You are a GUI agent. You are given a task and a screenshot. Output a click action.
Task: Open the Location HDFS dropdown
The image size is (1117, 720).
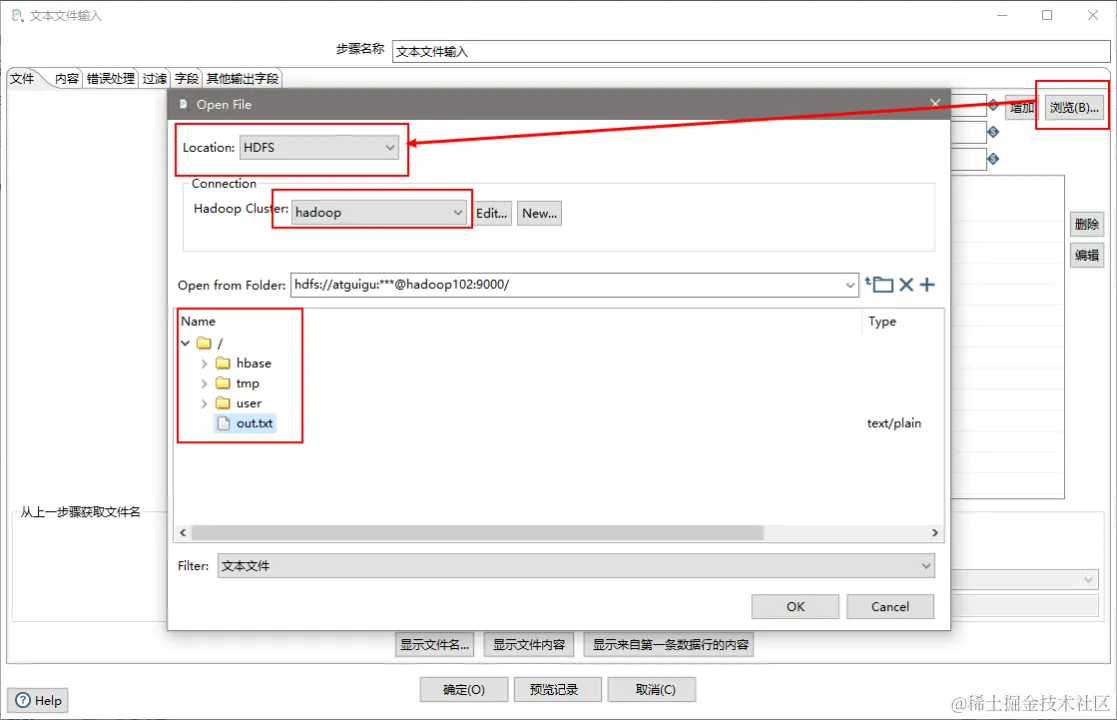[319, 147]
